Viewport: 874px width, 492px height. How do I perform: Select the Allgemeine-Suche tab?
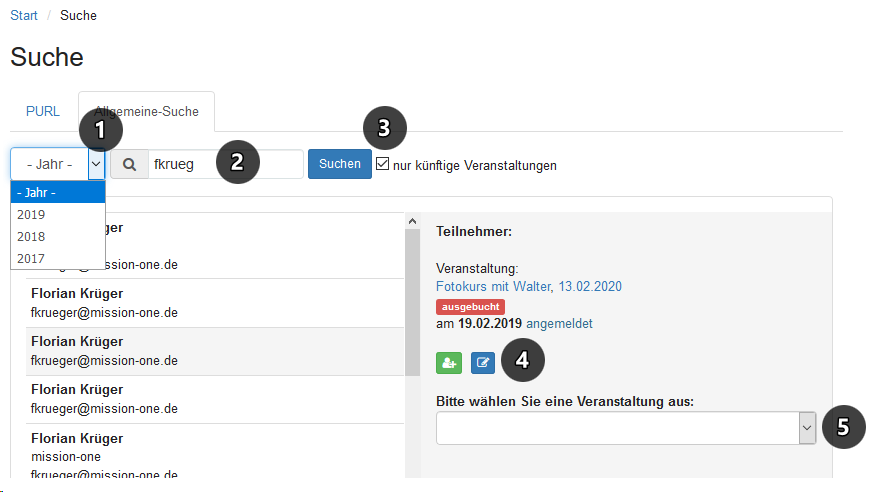click(x=146, y=111)
